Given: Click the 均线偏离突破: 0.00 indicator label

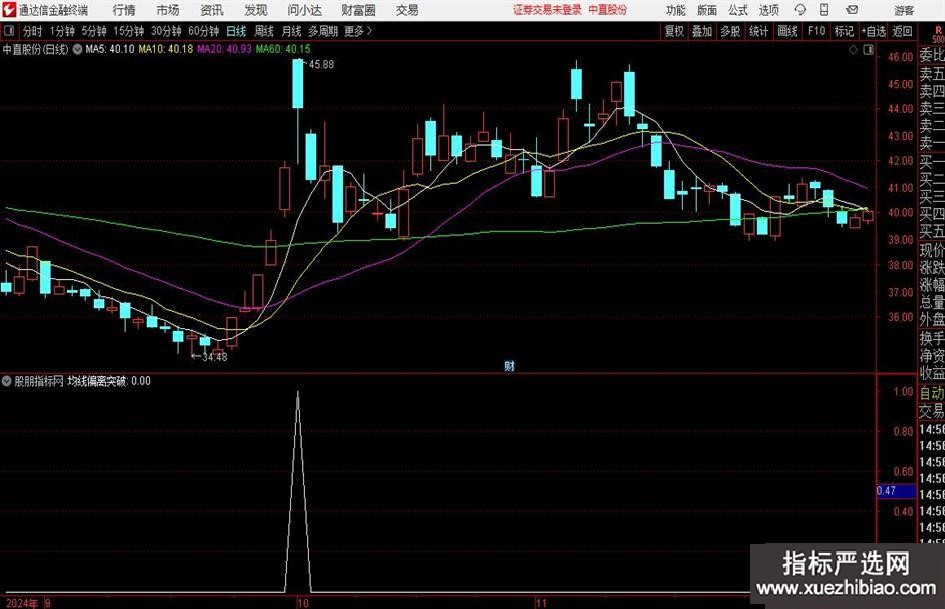Looking at the screenshot, I should 108,381.
